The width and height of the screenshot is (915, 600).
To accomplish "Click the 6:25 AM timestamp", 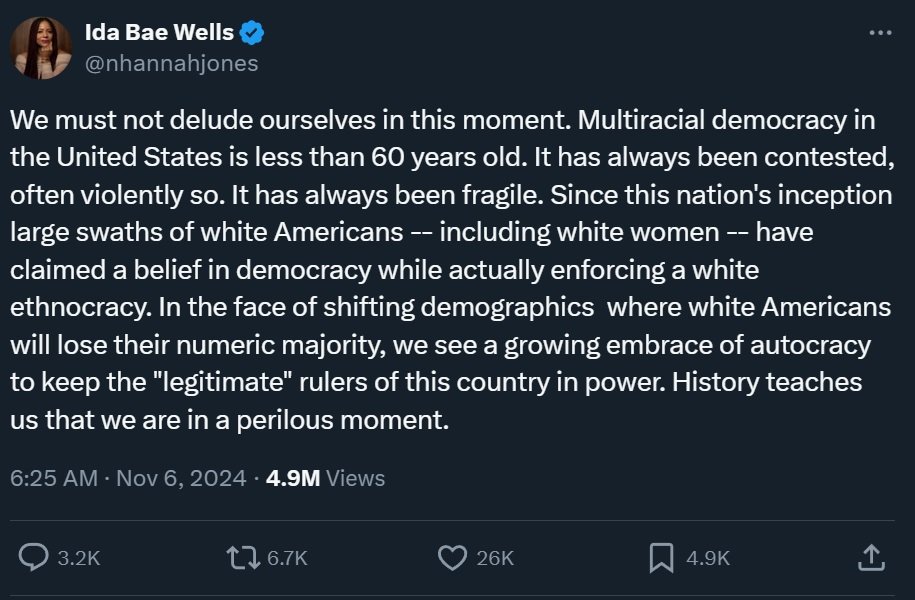I will (x=53, y=478).
